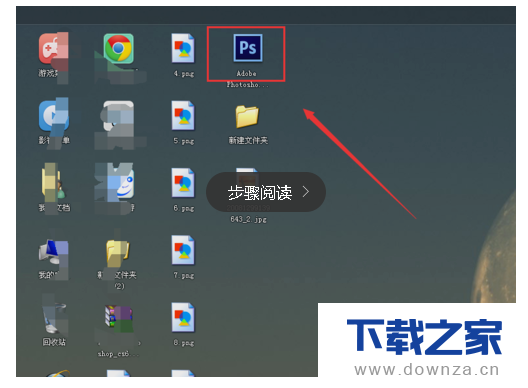Select the Google Chrome desktop icon

pos(118,48)
